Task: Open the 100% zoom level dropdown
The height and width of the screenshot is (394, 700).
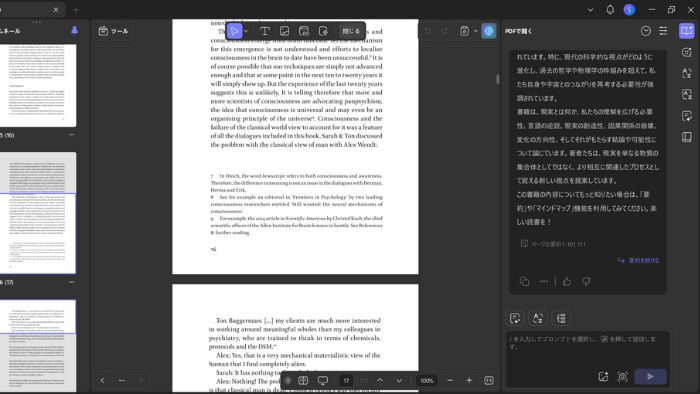Action: coord(427,381)
